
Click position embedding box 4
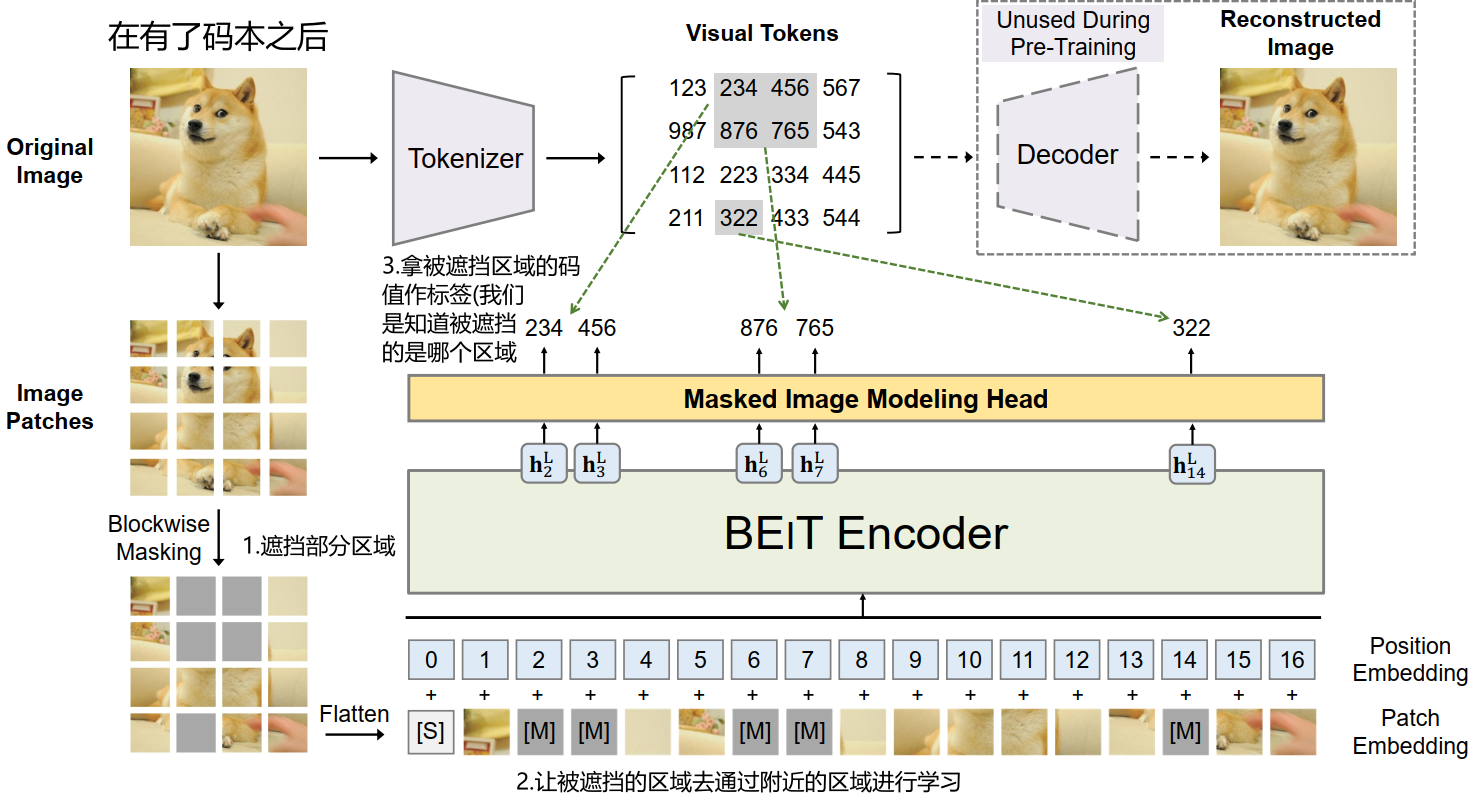click(x=646, y=660)
